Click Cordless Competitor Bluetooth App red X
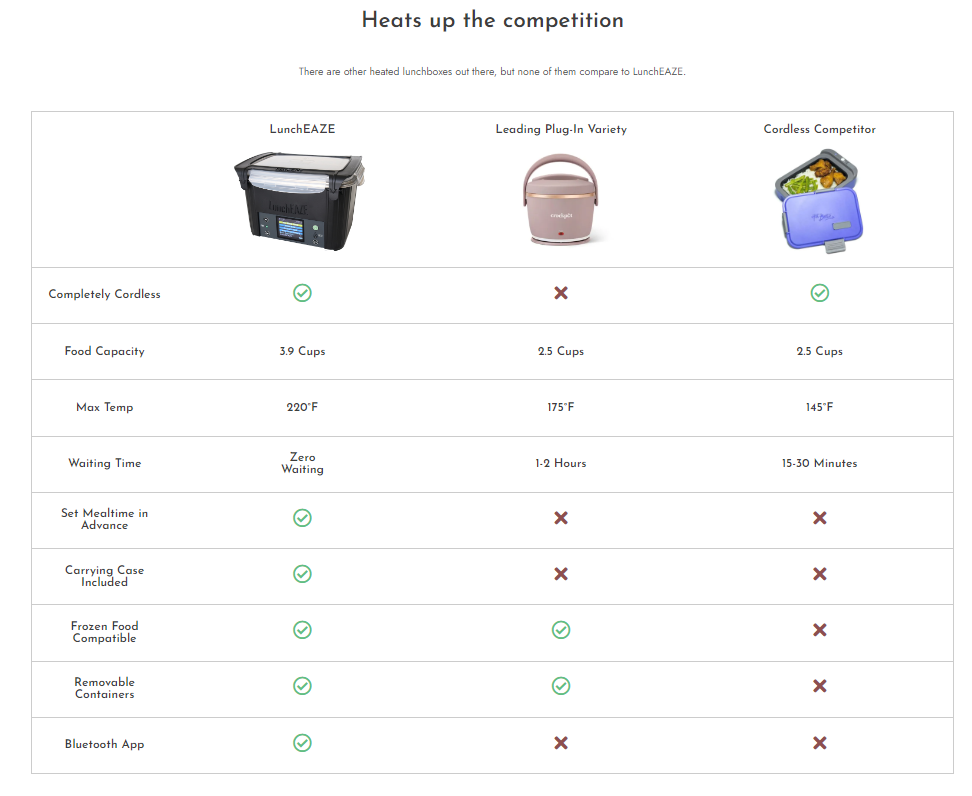This screenshot has height=796, width=972. click(x=820, y=743)
